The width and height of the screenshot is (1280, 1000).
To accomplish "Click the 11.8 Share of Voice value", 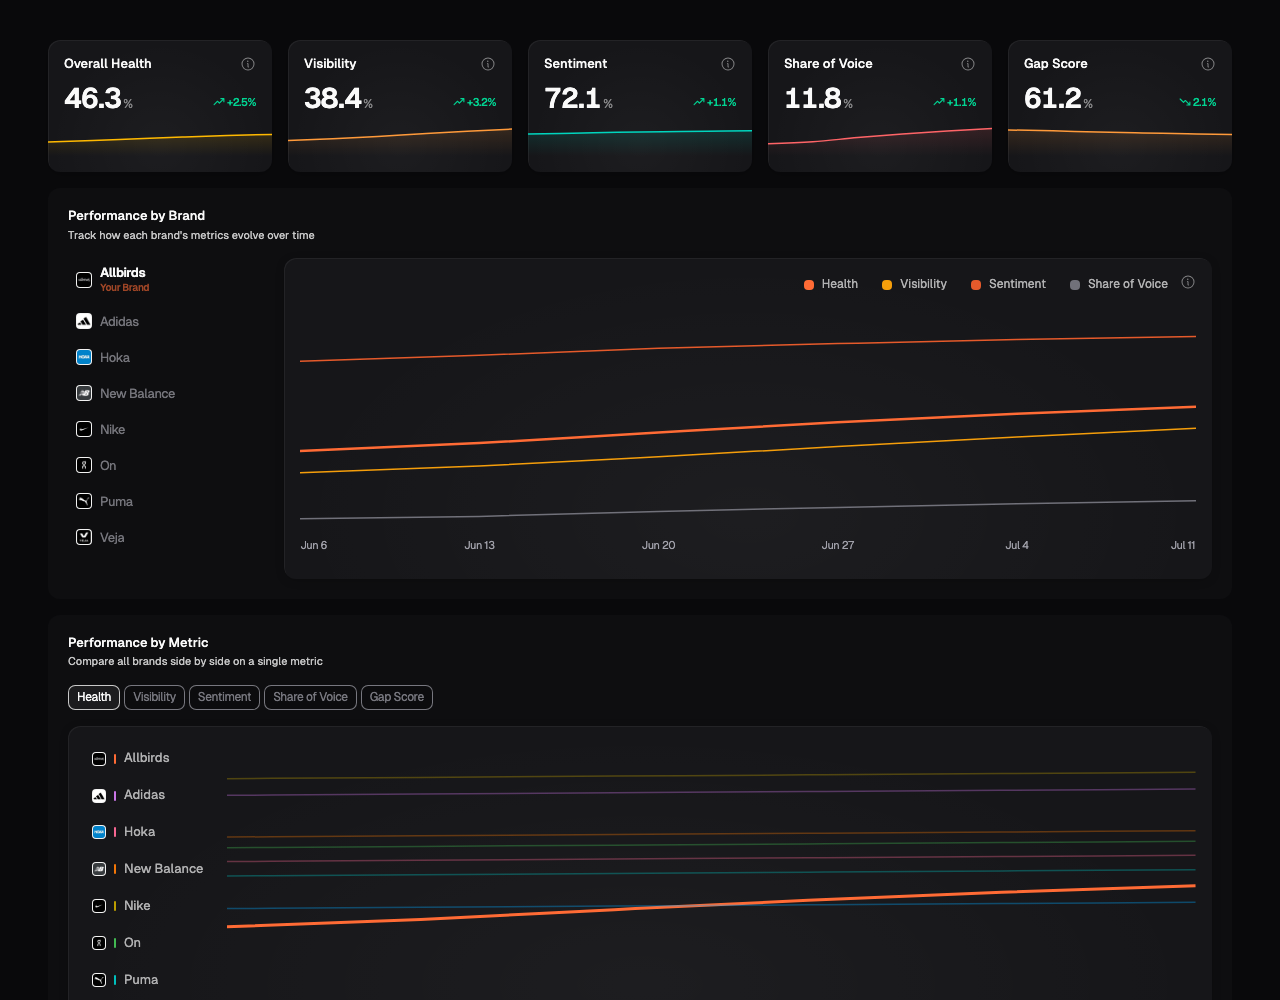I will (812, 98).
